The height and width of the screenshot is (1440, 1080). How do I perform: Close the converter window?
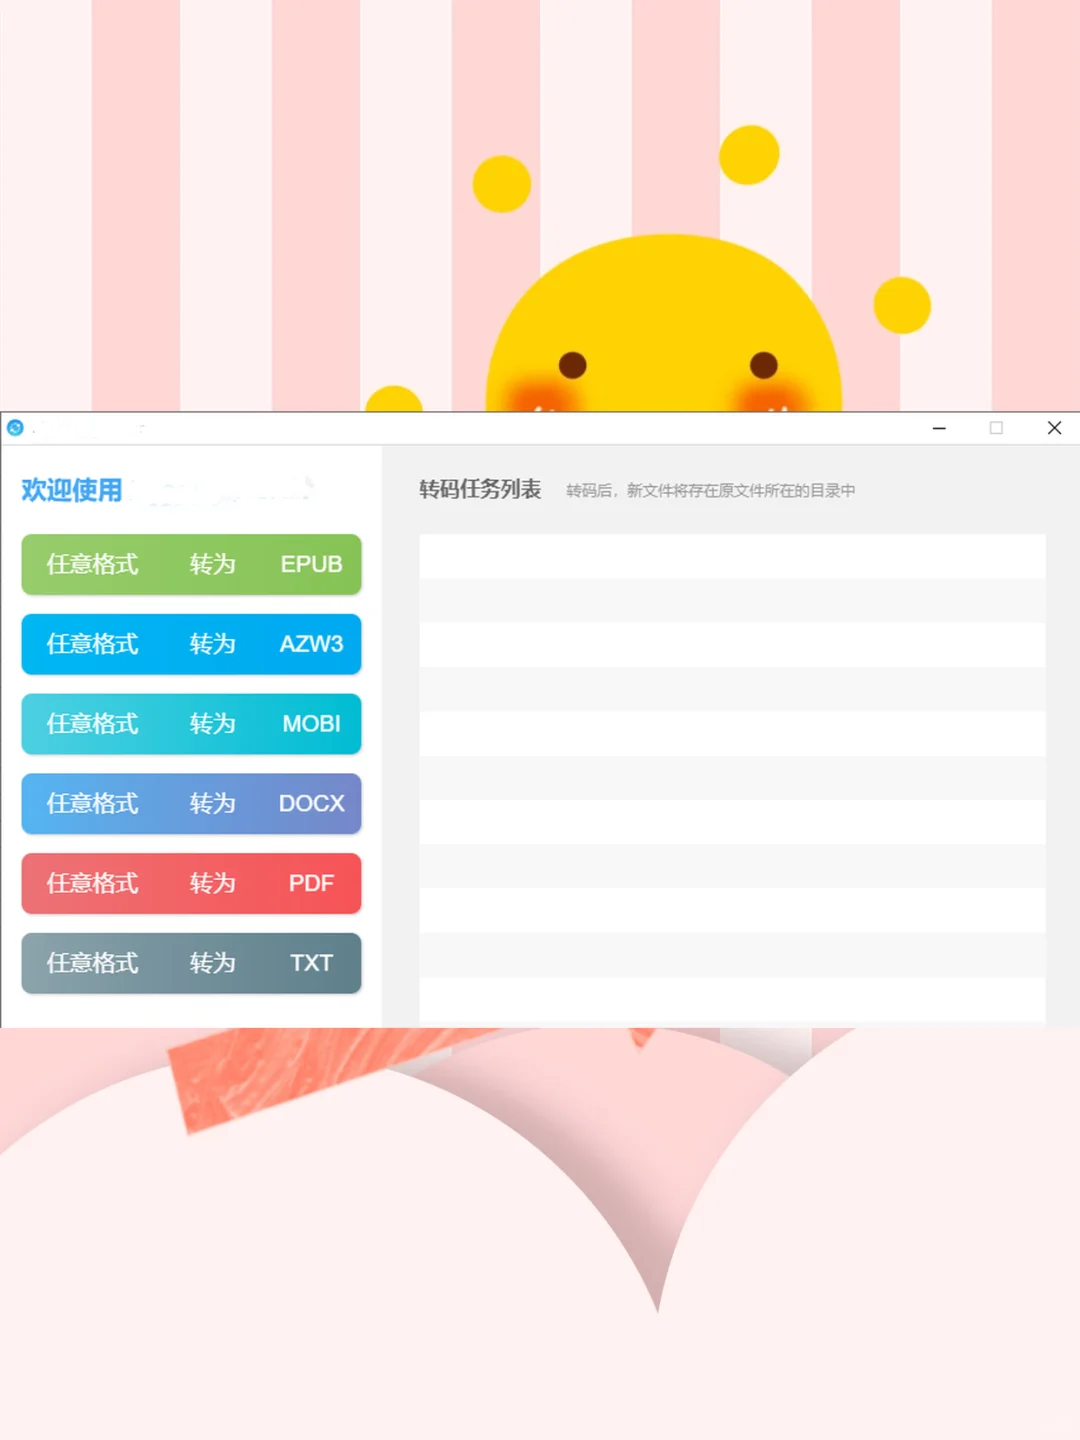(1054, 428)
